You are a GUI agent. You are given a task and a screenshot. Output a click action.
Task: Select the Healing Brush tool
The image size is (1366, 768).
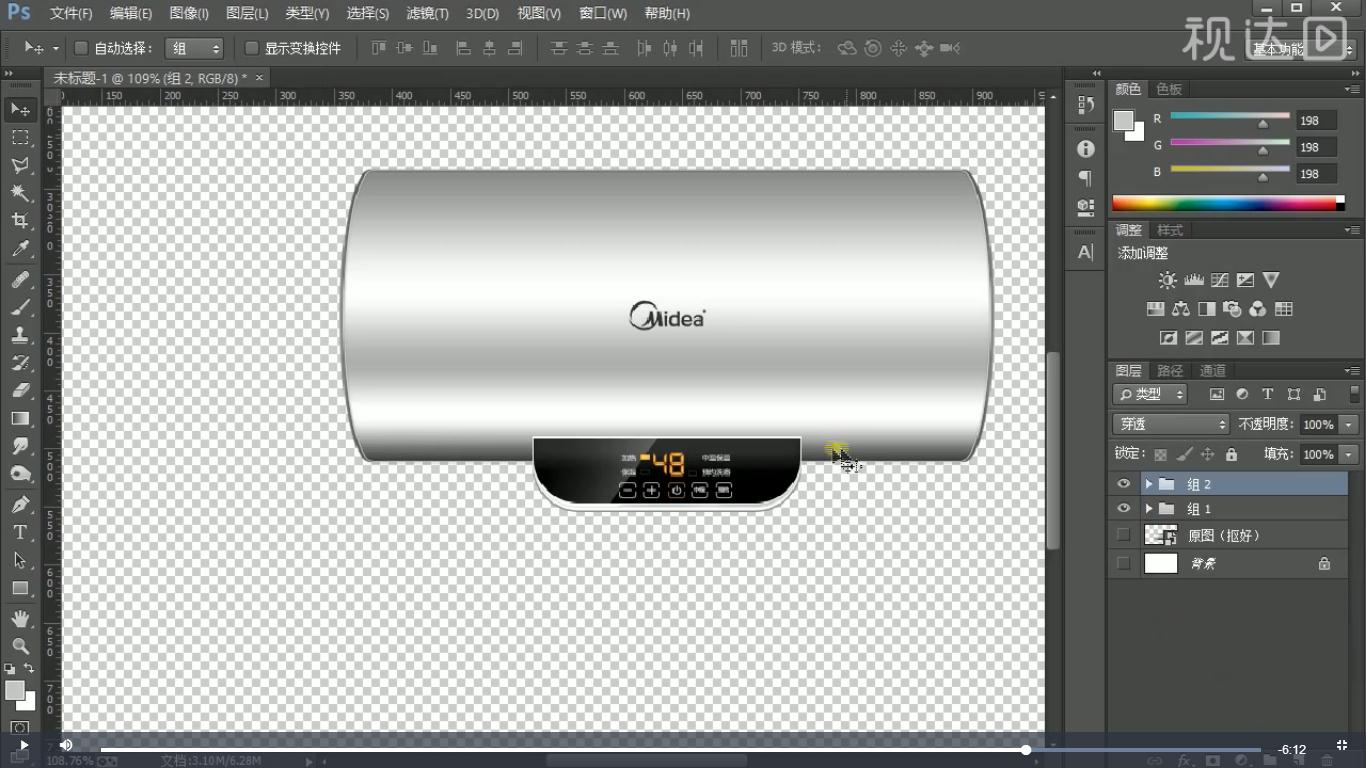[x=20, y=280]
